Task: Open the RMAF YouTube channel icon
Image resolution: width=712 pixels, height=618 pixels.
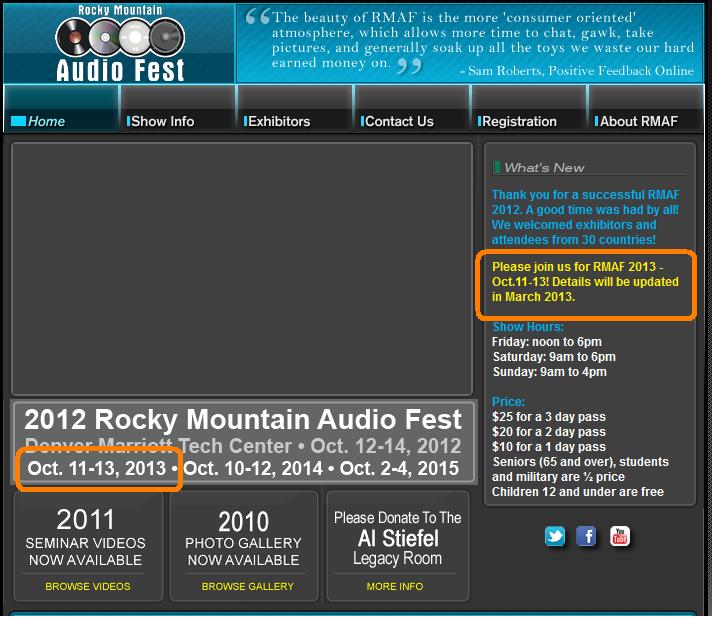Action: (620, 537)
